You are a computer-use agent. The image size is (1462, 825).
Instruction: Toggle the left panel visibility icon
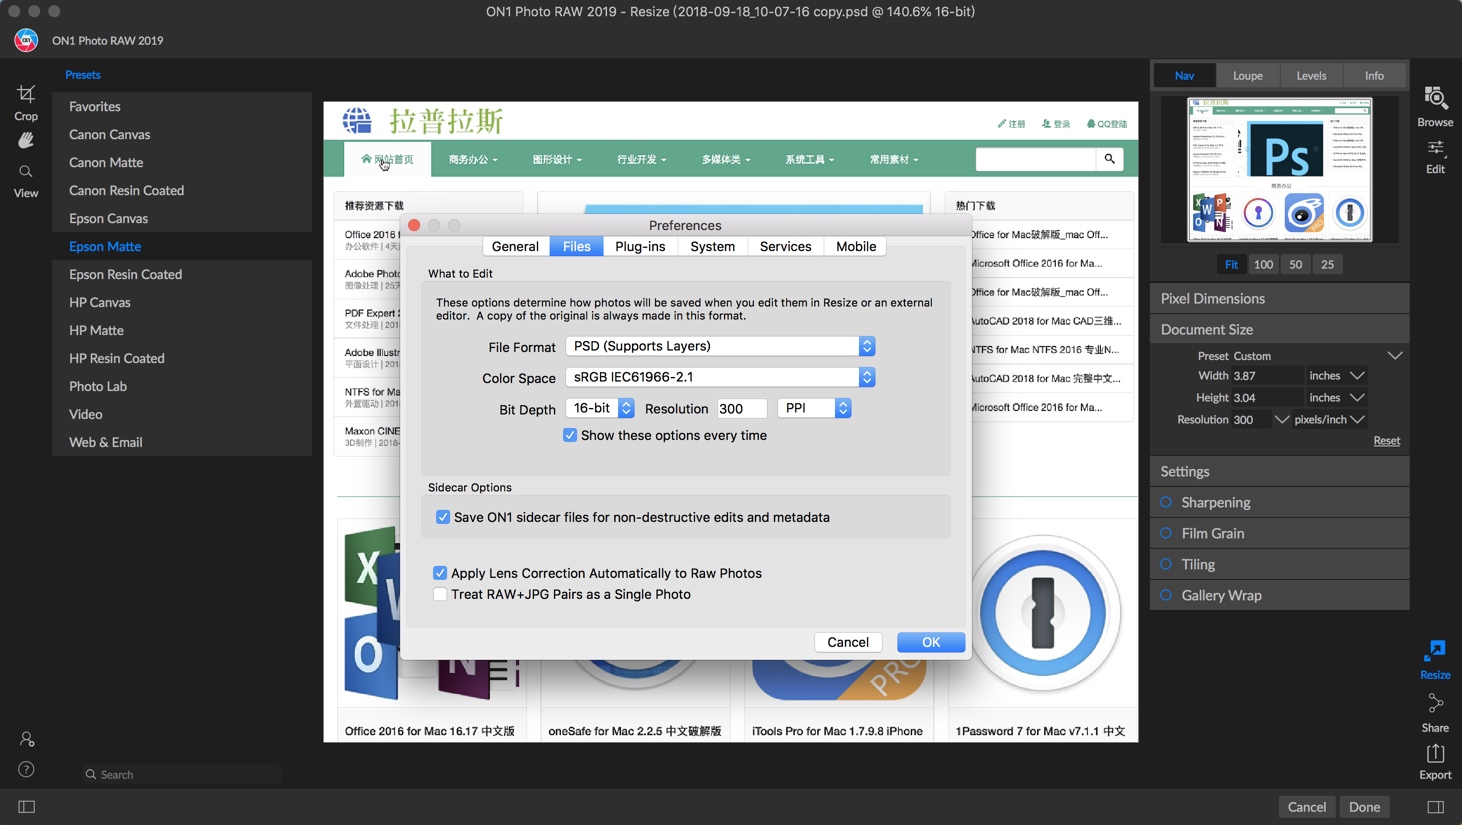[x=27, y=807]
